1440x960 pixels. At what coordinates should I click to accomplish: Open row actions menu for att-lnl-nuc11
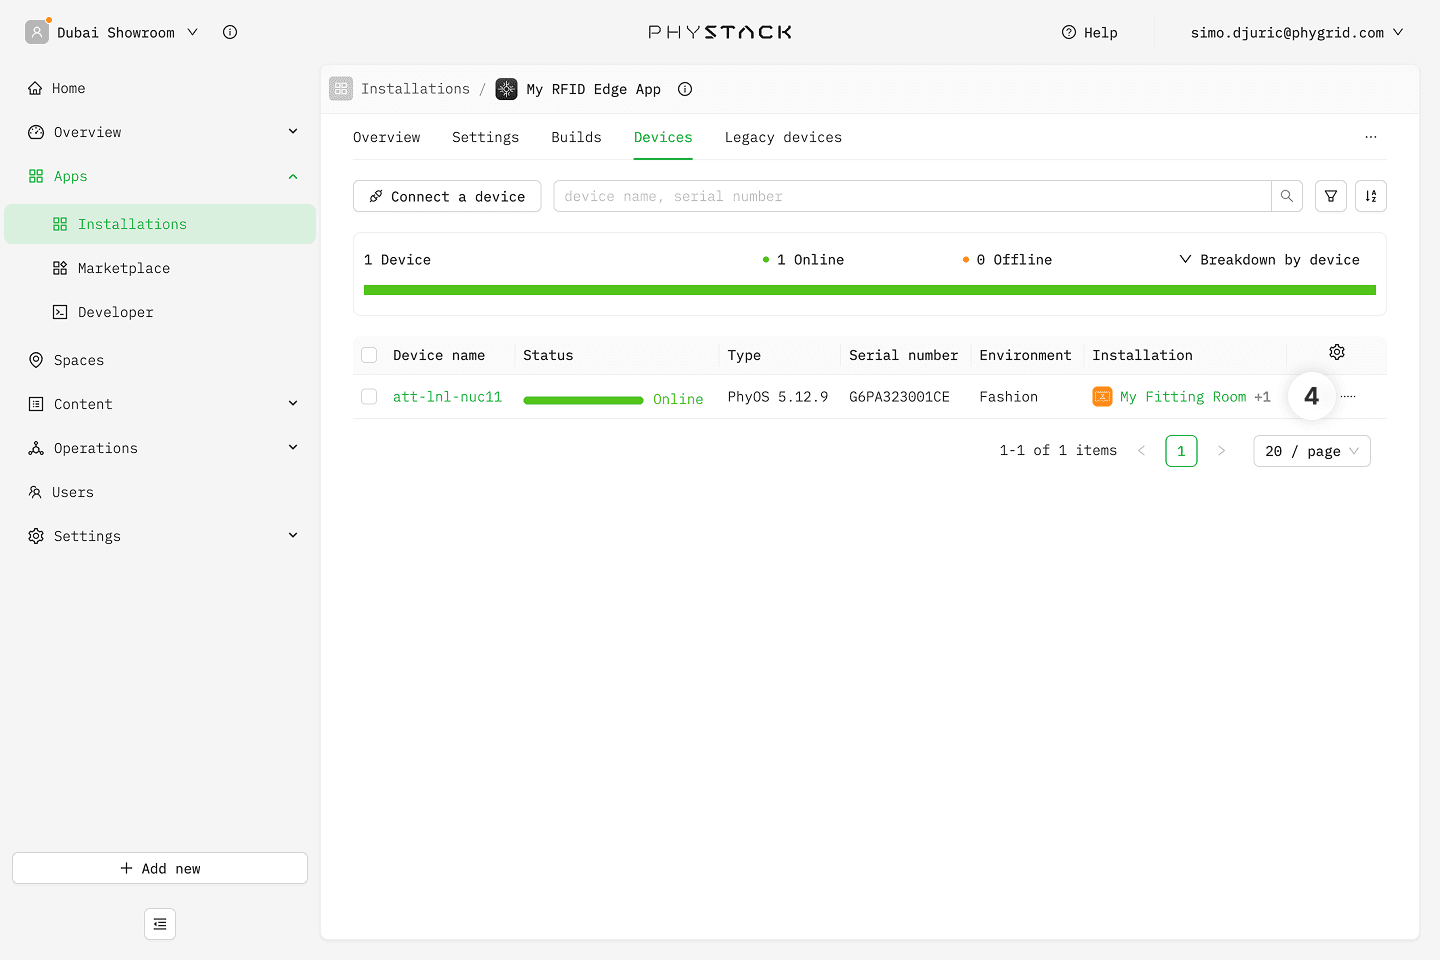1348,397
